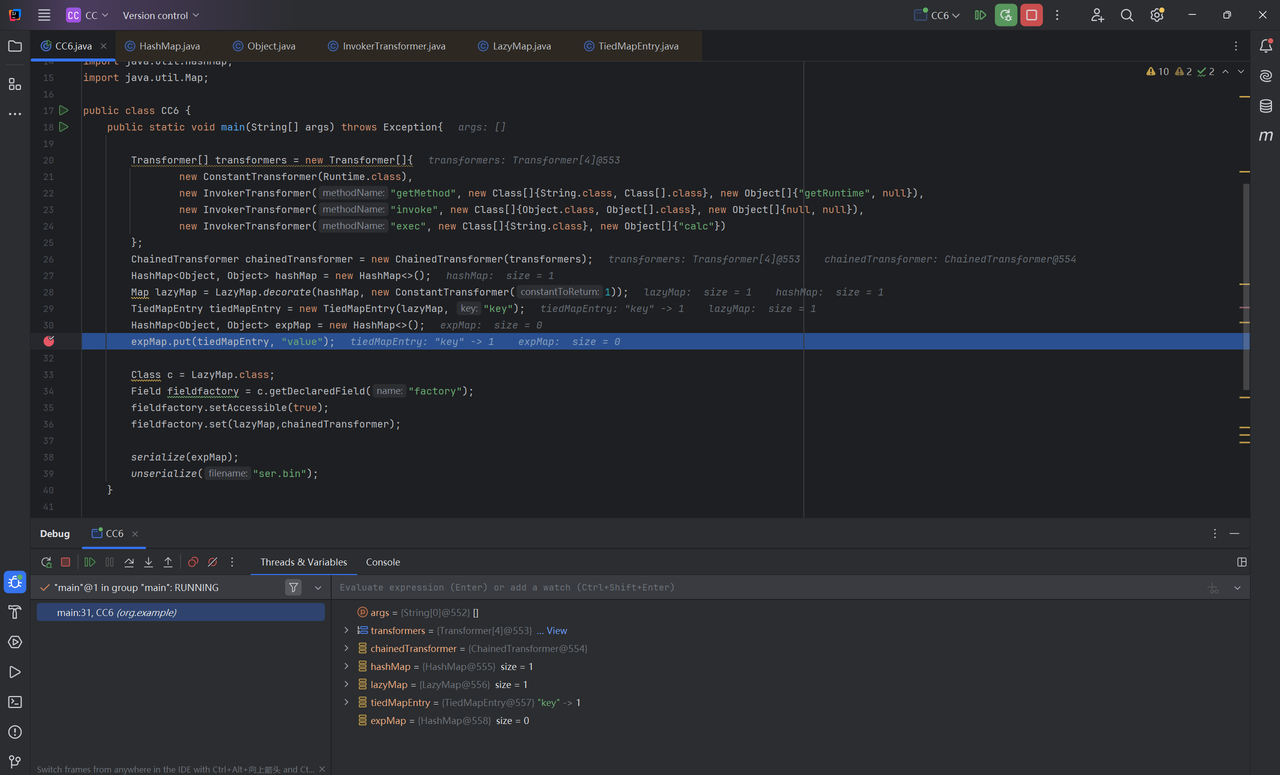Select the Threads & Variables tab
This screenshot has width=1280, height=775.
tap(303, 562)
